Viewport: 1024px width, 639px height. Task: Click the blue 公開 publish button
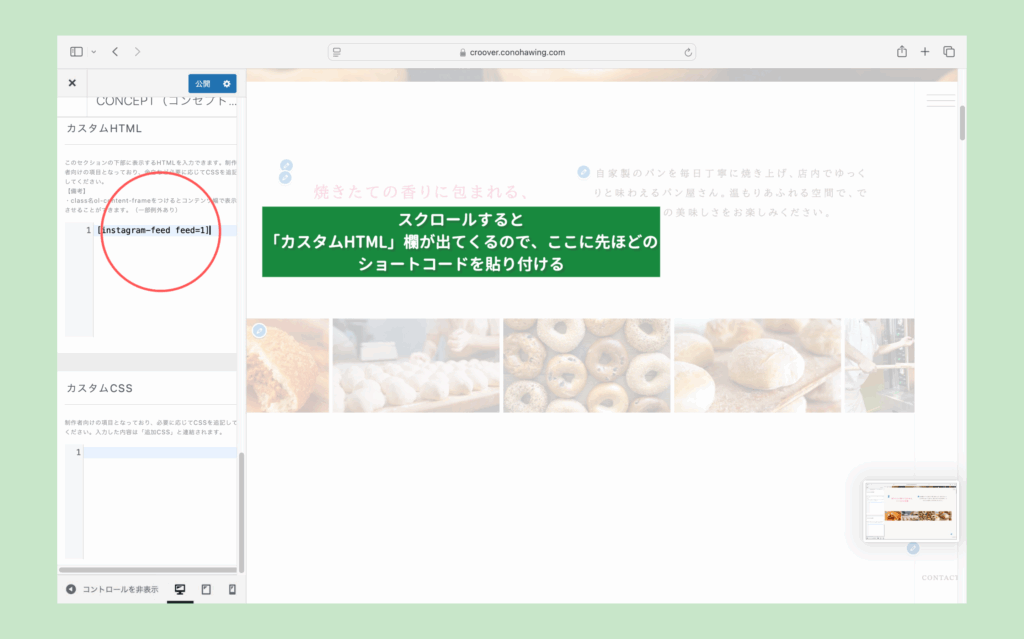(203, 84)
